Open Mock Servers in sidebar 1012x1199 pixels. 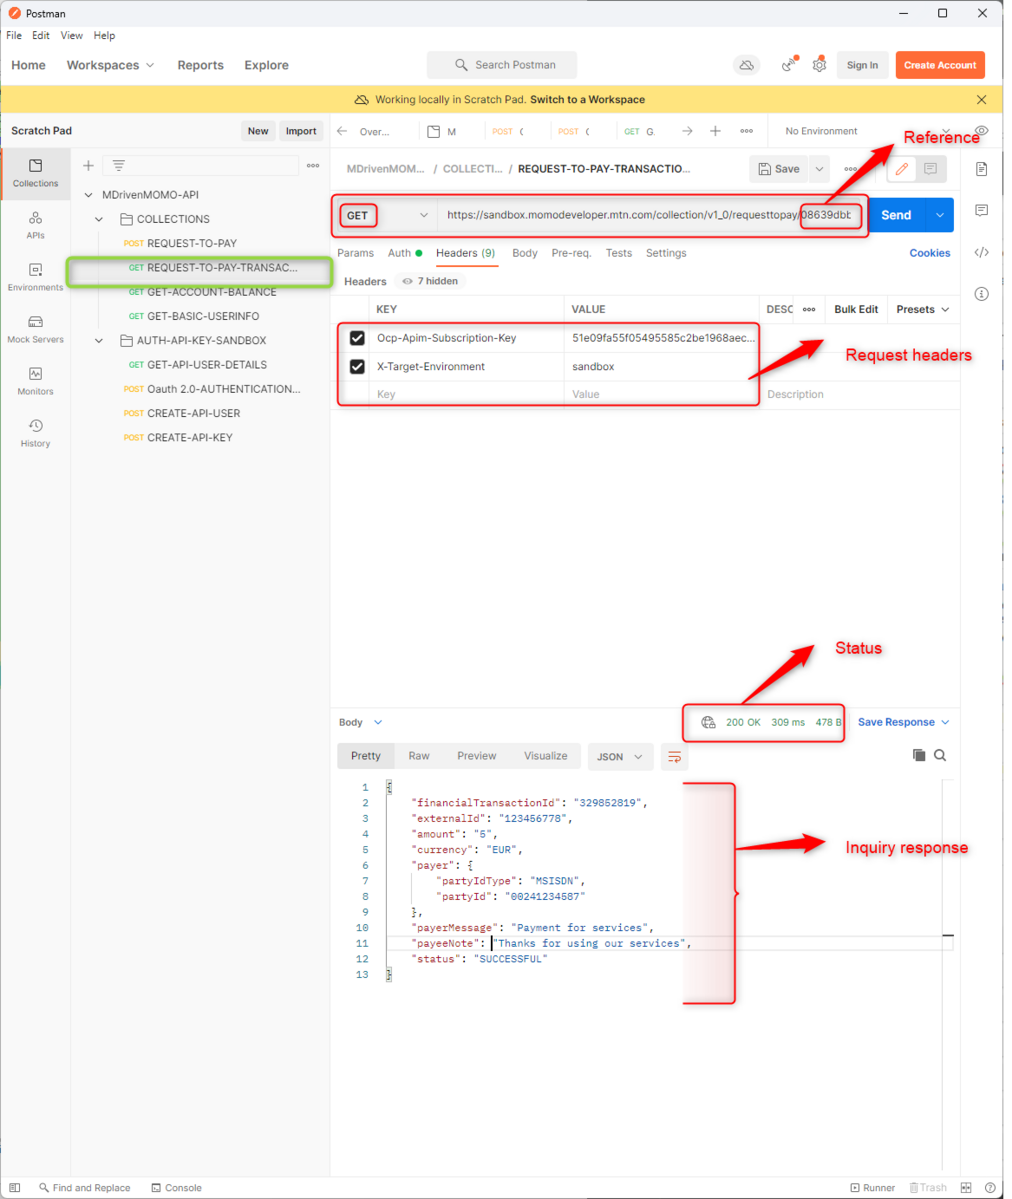(x=35, y=329)
